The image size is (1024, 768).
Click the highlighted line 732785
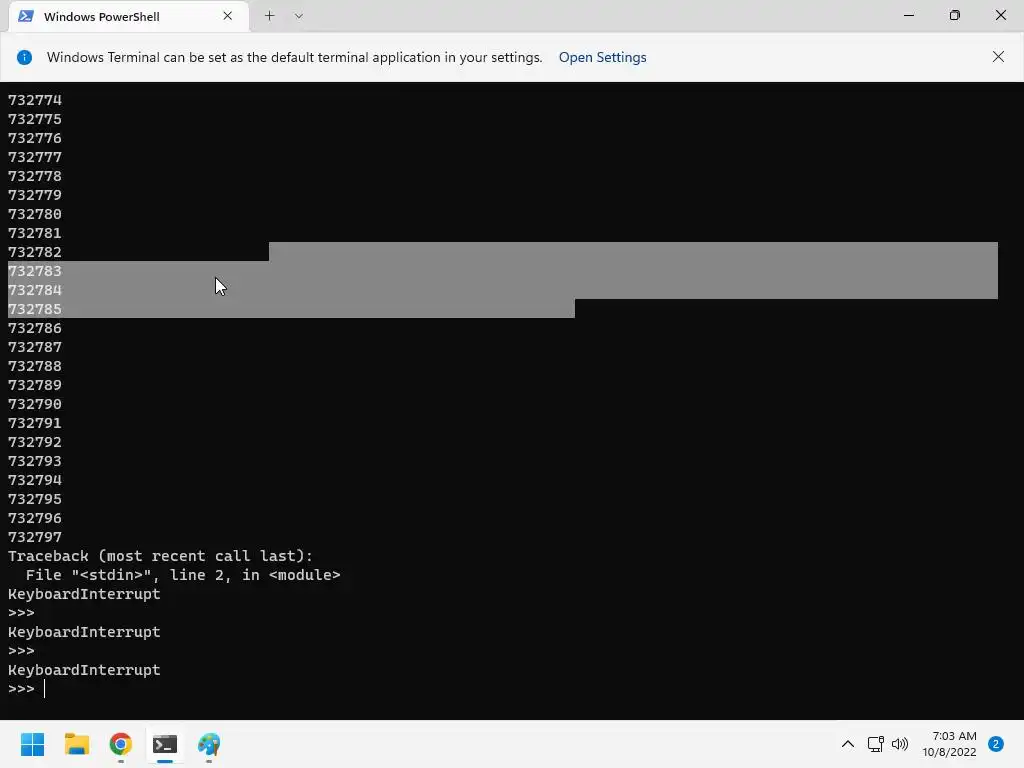[35, 309]
